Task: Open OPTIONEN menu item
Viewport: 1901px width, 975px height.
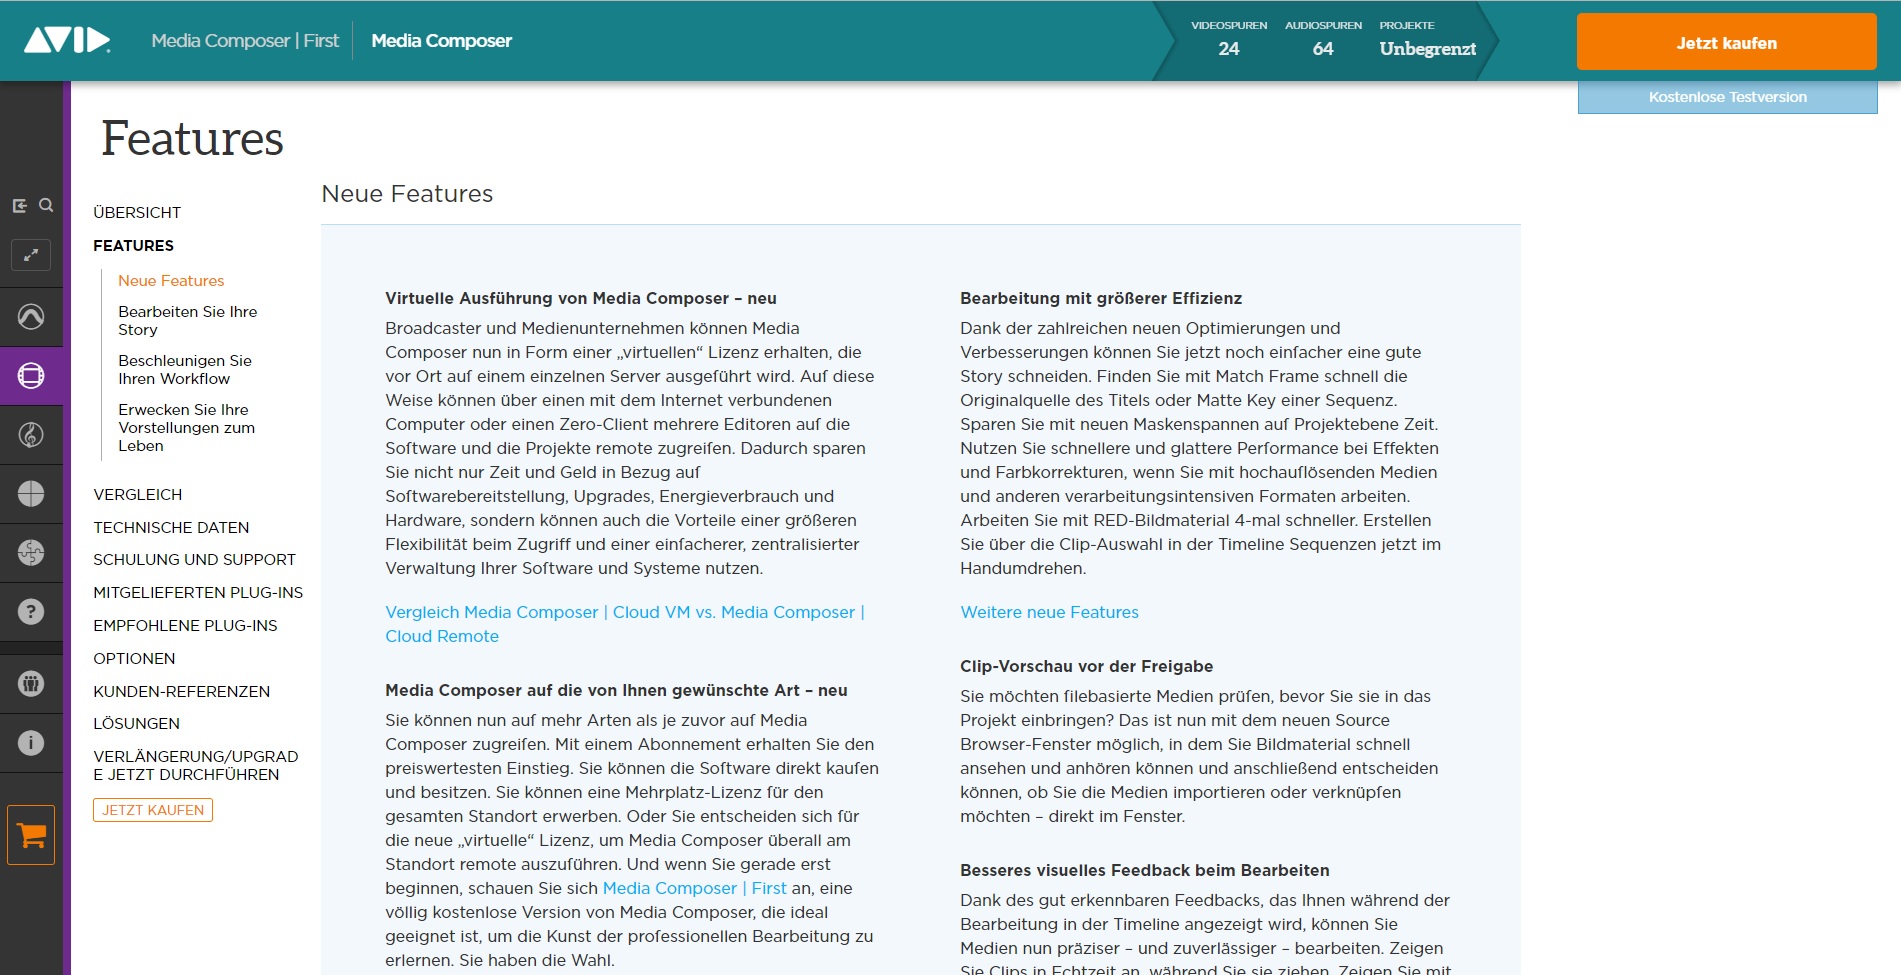Action: pyautogui.click(x=134, y=659)
